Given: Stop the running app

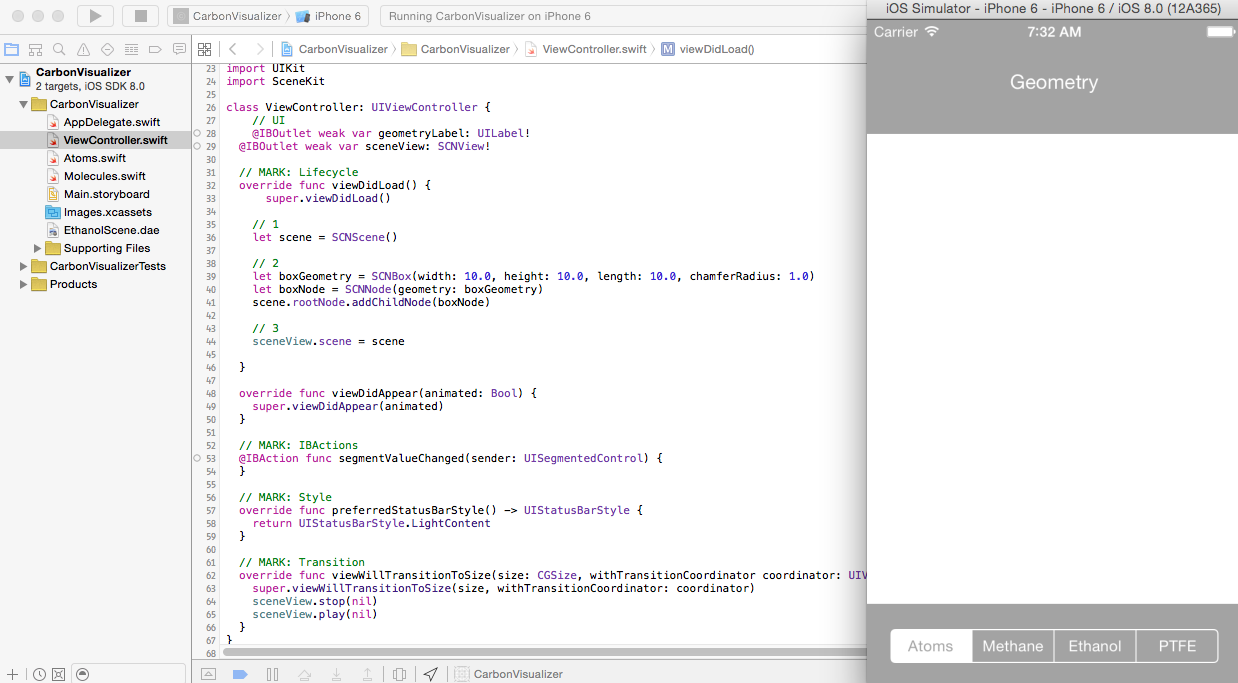Looking at the screenshot, I should [141, 16].
